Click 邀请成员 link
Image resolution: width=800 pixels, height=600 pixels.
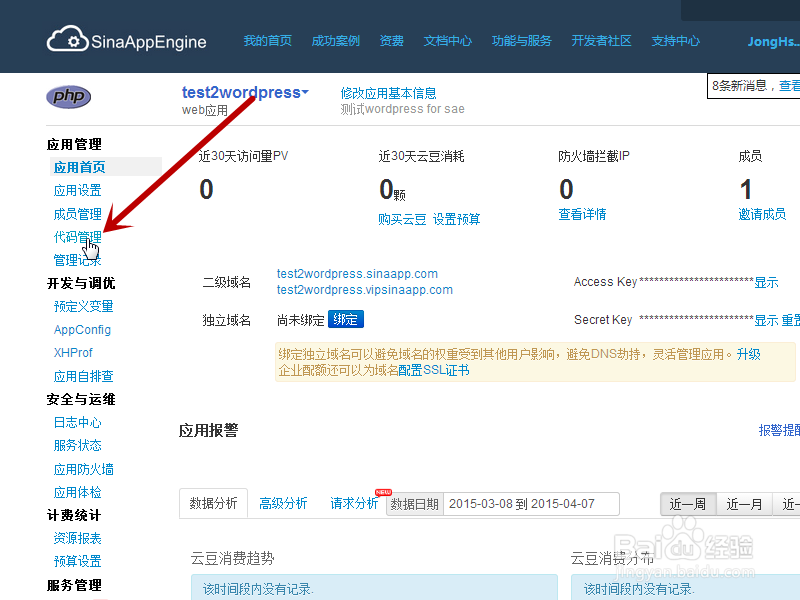coord(762,214)
